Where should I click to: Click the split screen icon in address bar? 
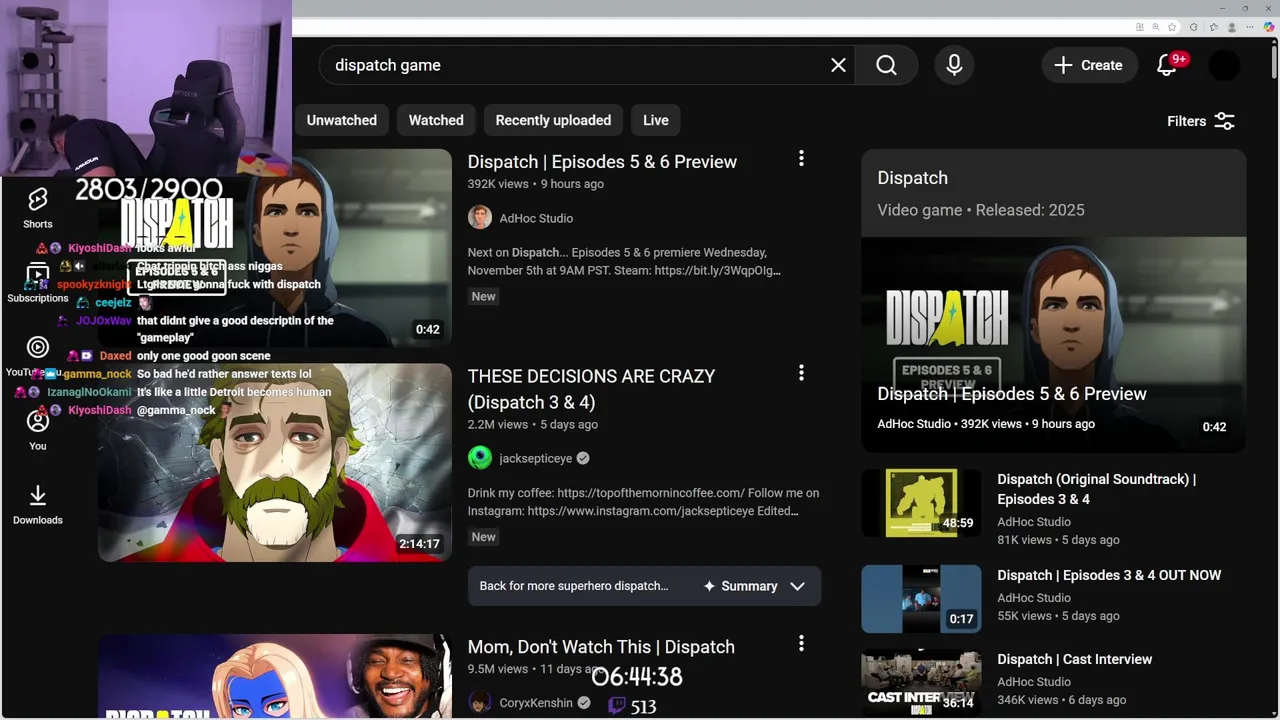point(1140,27)
